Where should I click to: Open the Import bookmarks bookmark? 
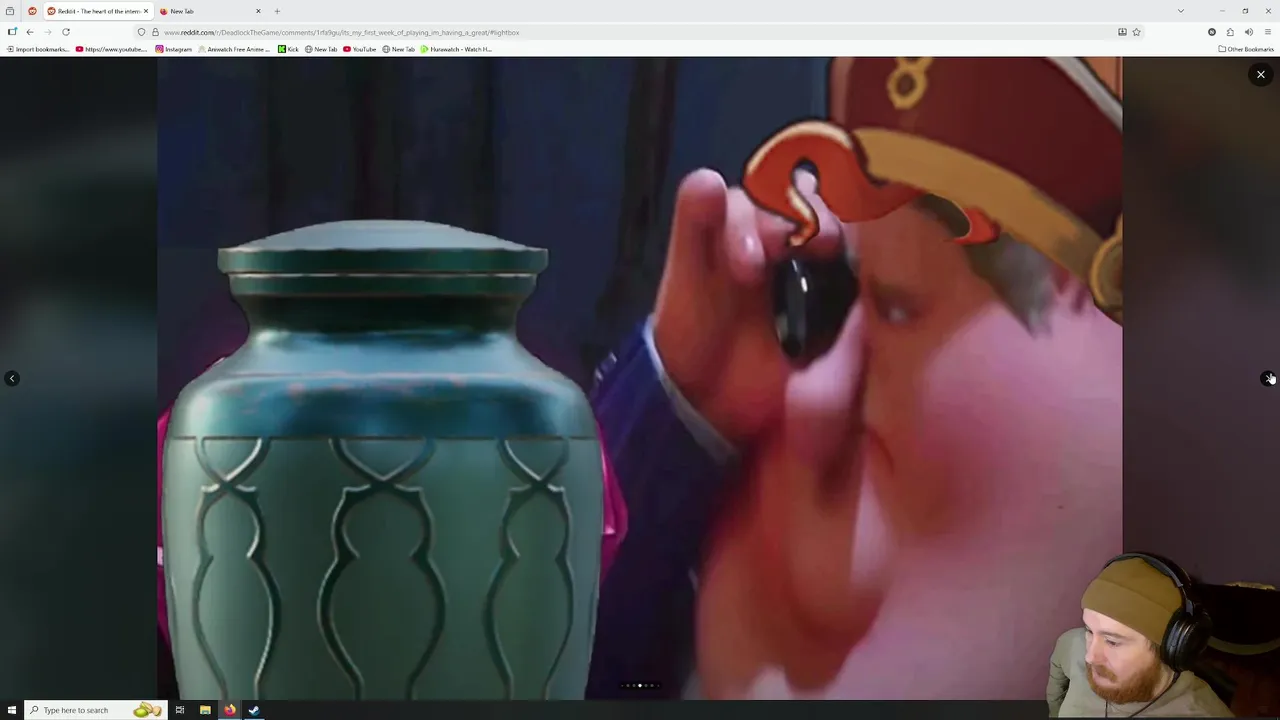coord(38,49)
